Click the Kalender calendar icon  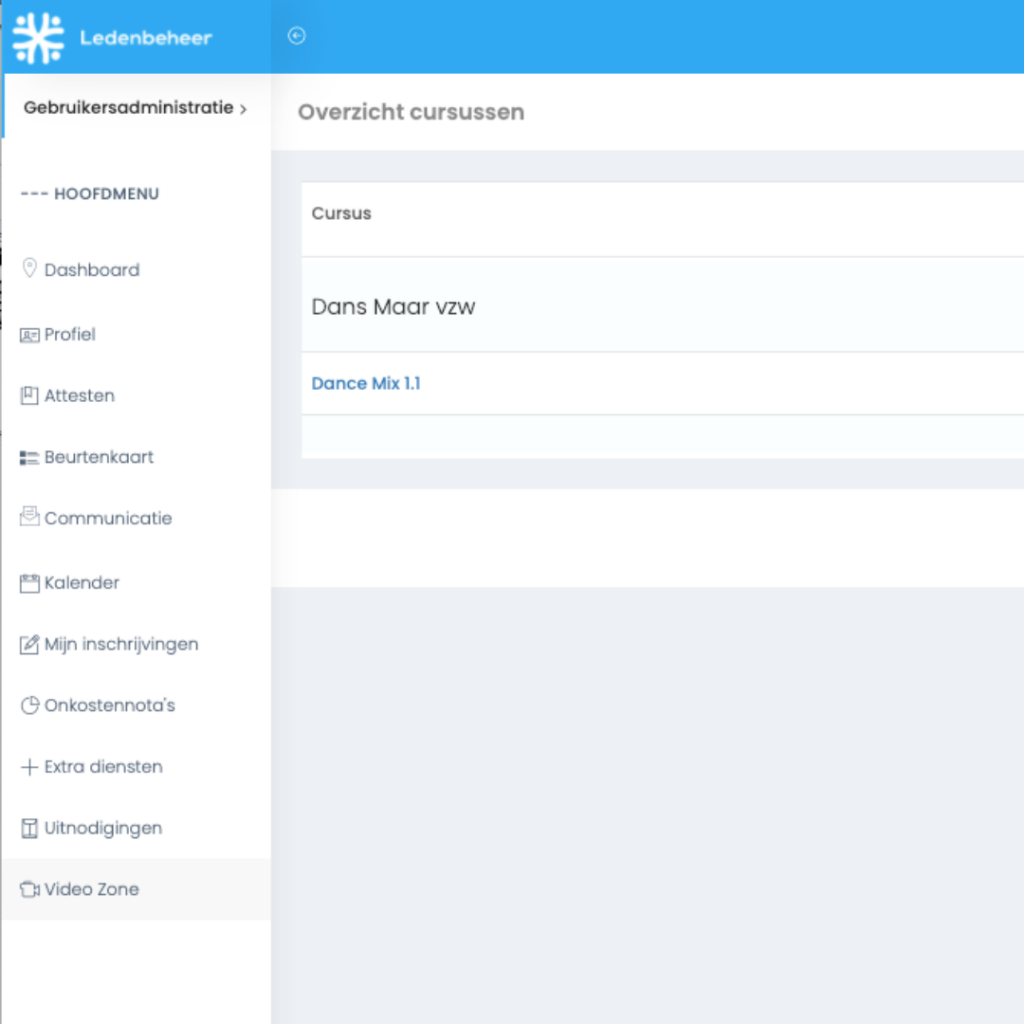click(29, 583)
